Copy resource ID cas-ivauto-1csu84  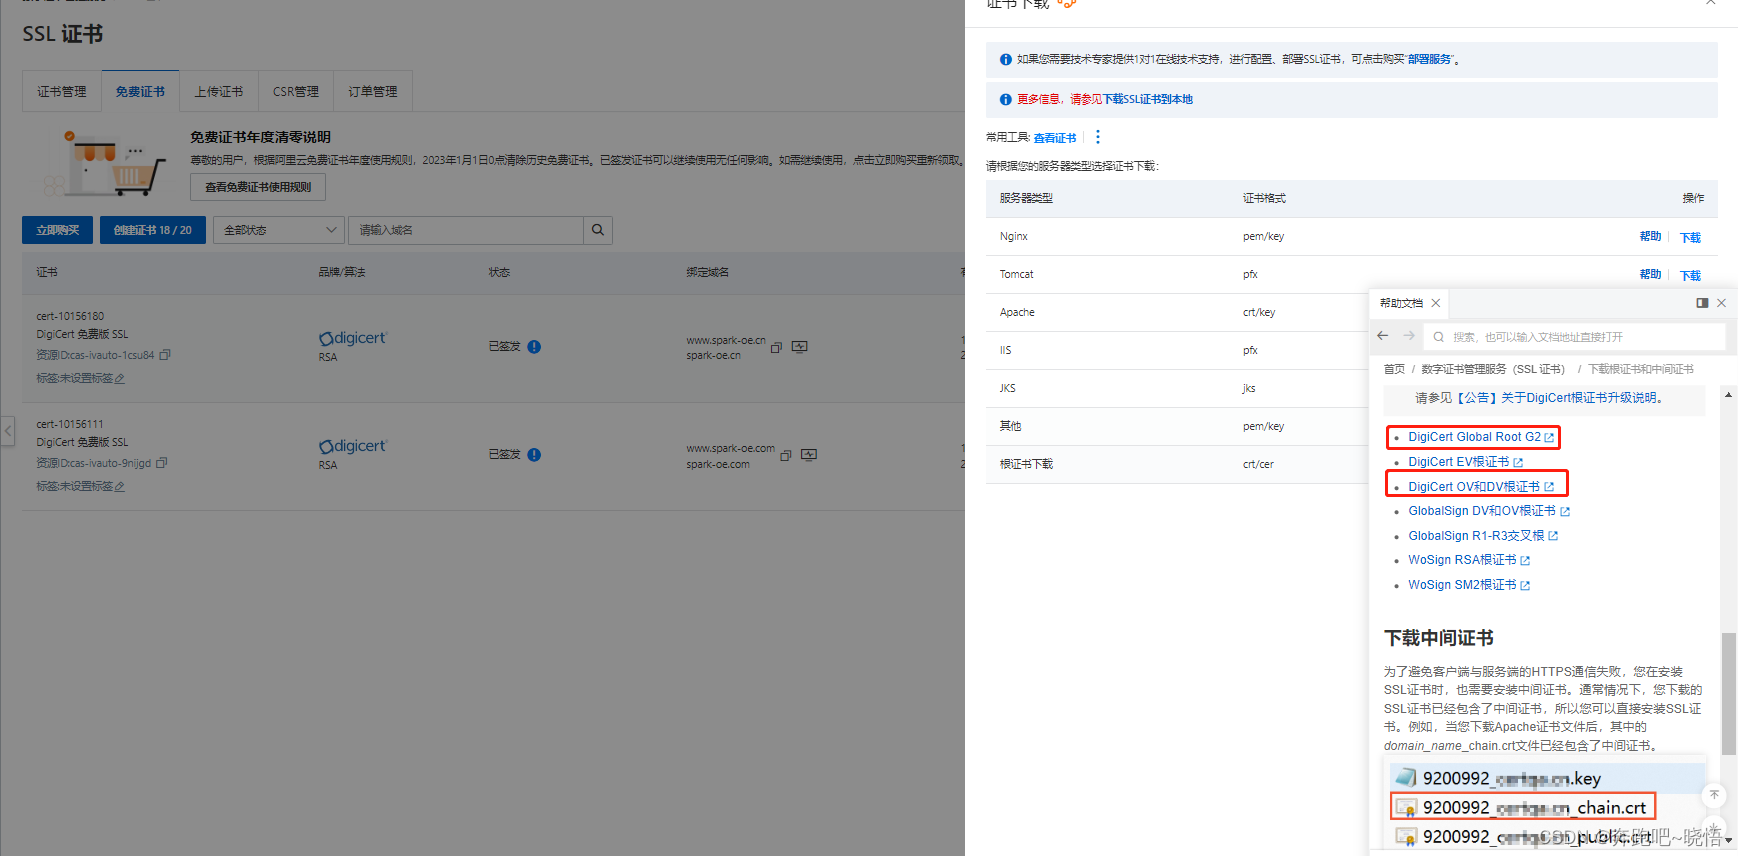[165, 355]
